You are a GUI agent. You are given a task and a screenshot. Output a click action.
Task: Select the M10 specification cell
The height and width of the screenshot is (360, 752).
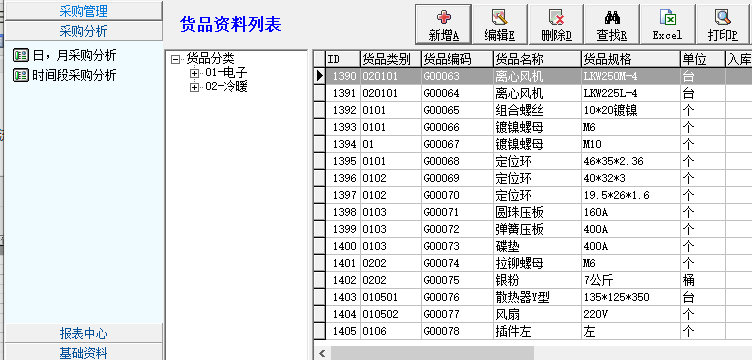[x=631, y=144]
